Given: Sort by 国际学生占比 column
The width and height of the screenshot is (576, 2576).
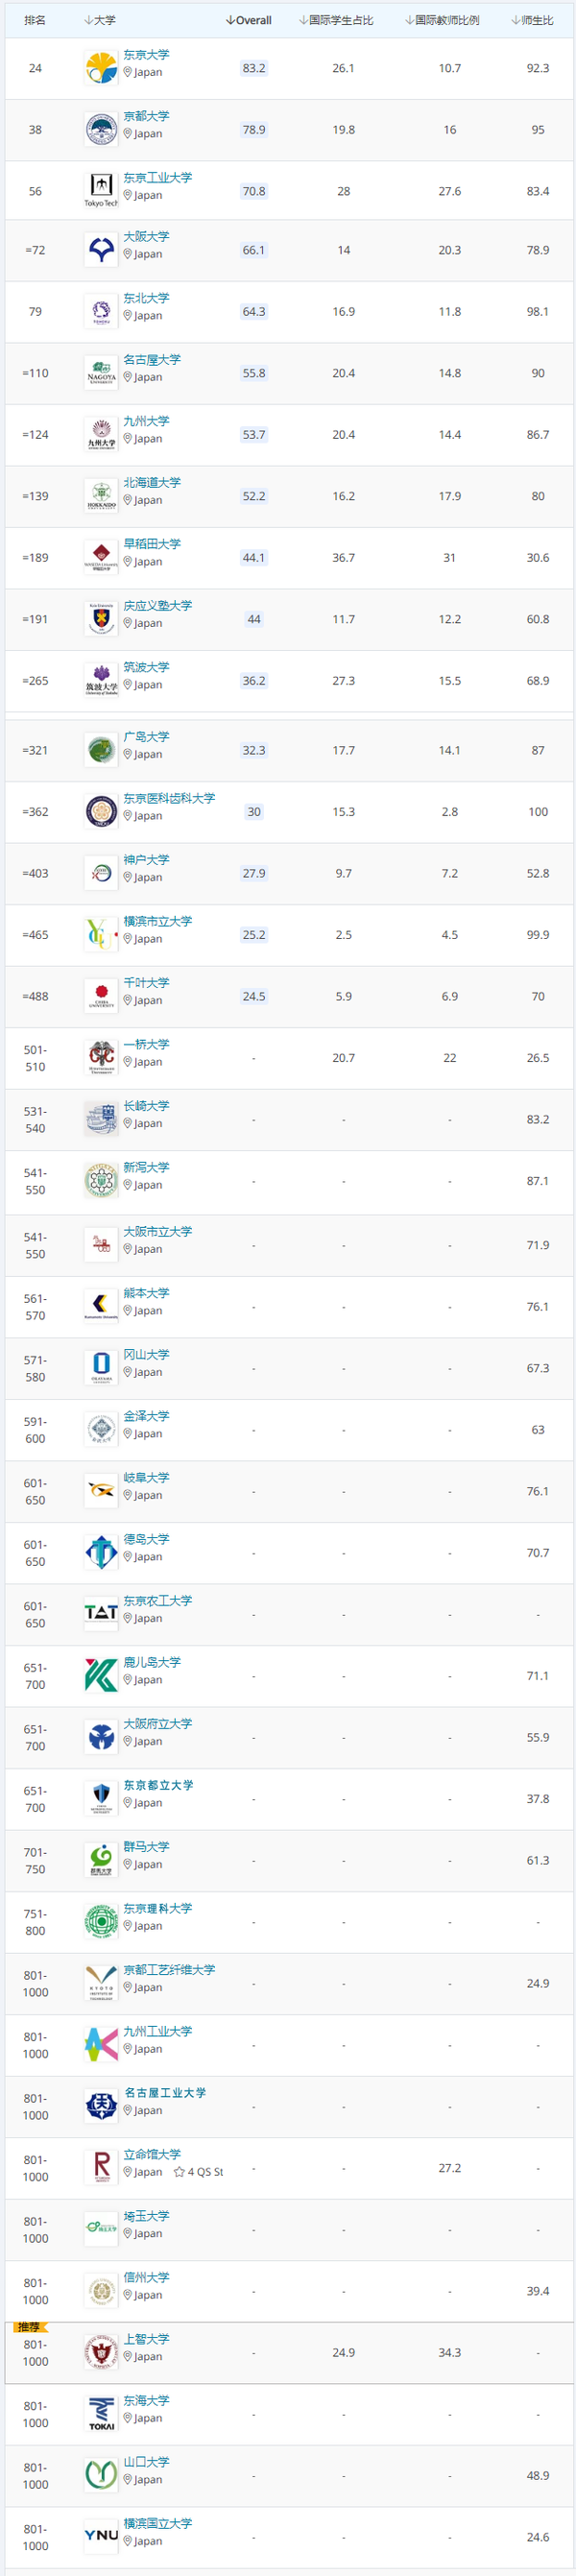Looking at the screenshot, I should [336, 20].
